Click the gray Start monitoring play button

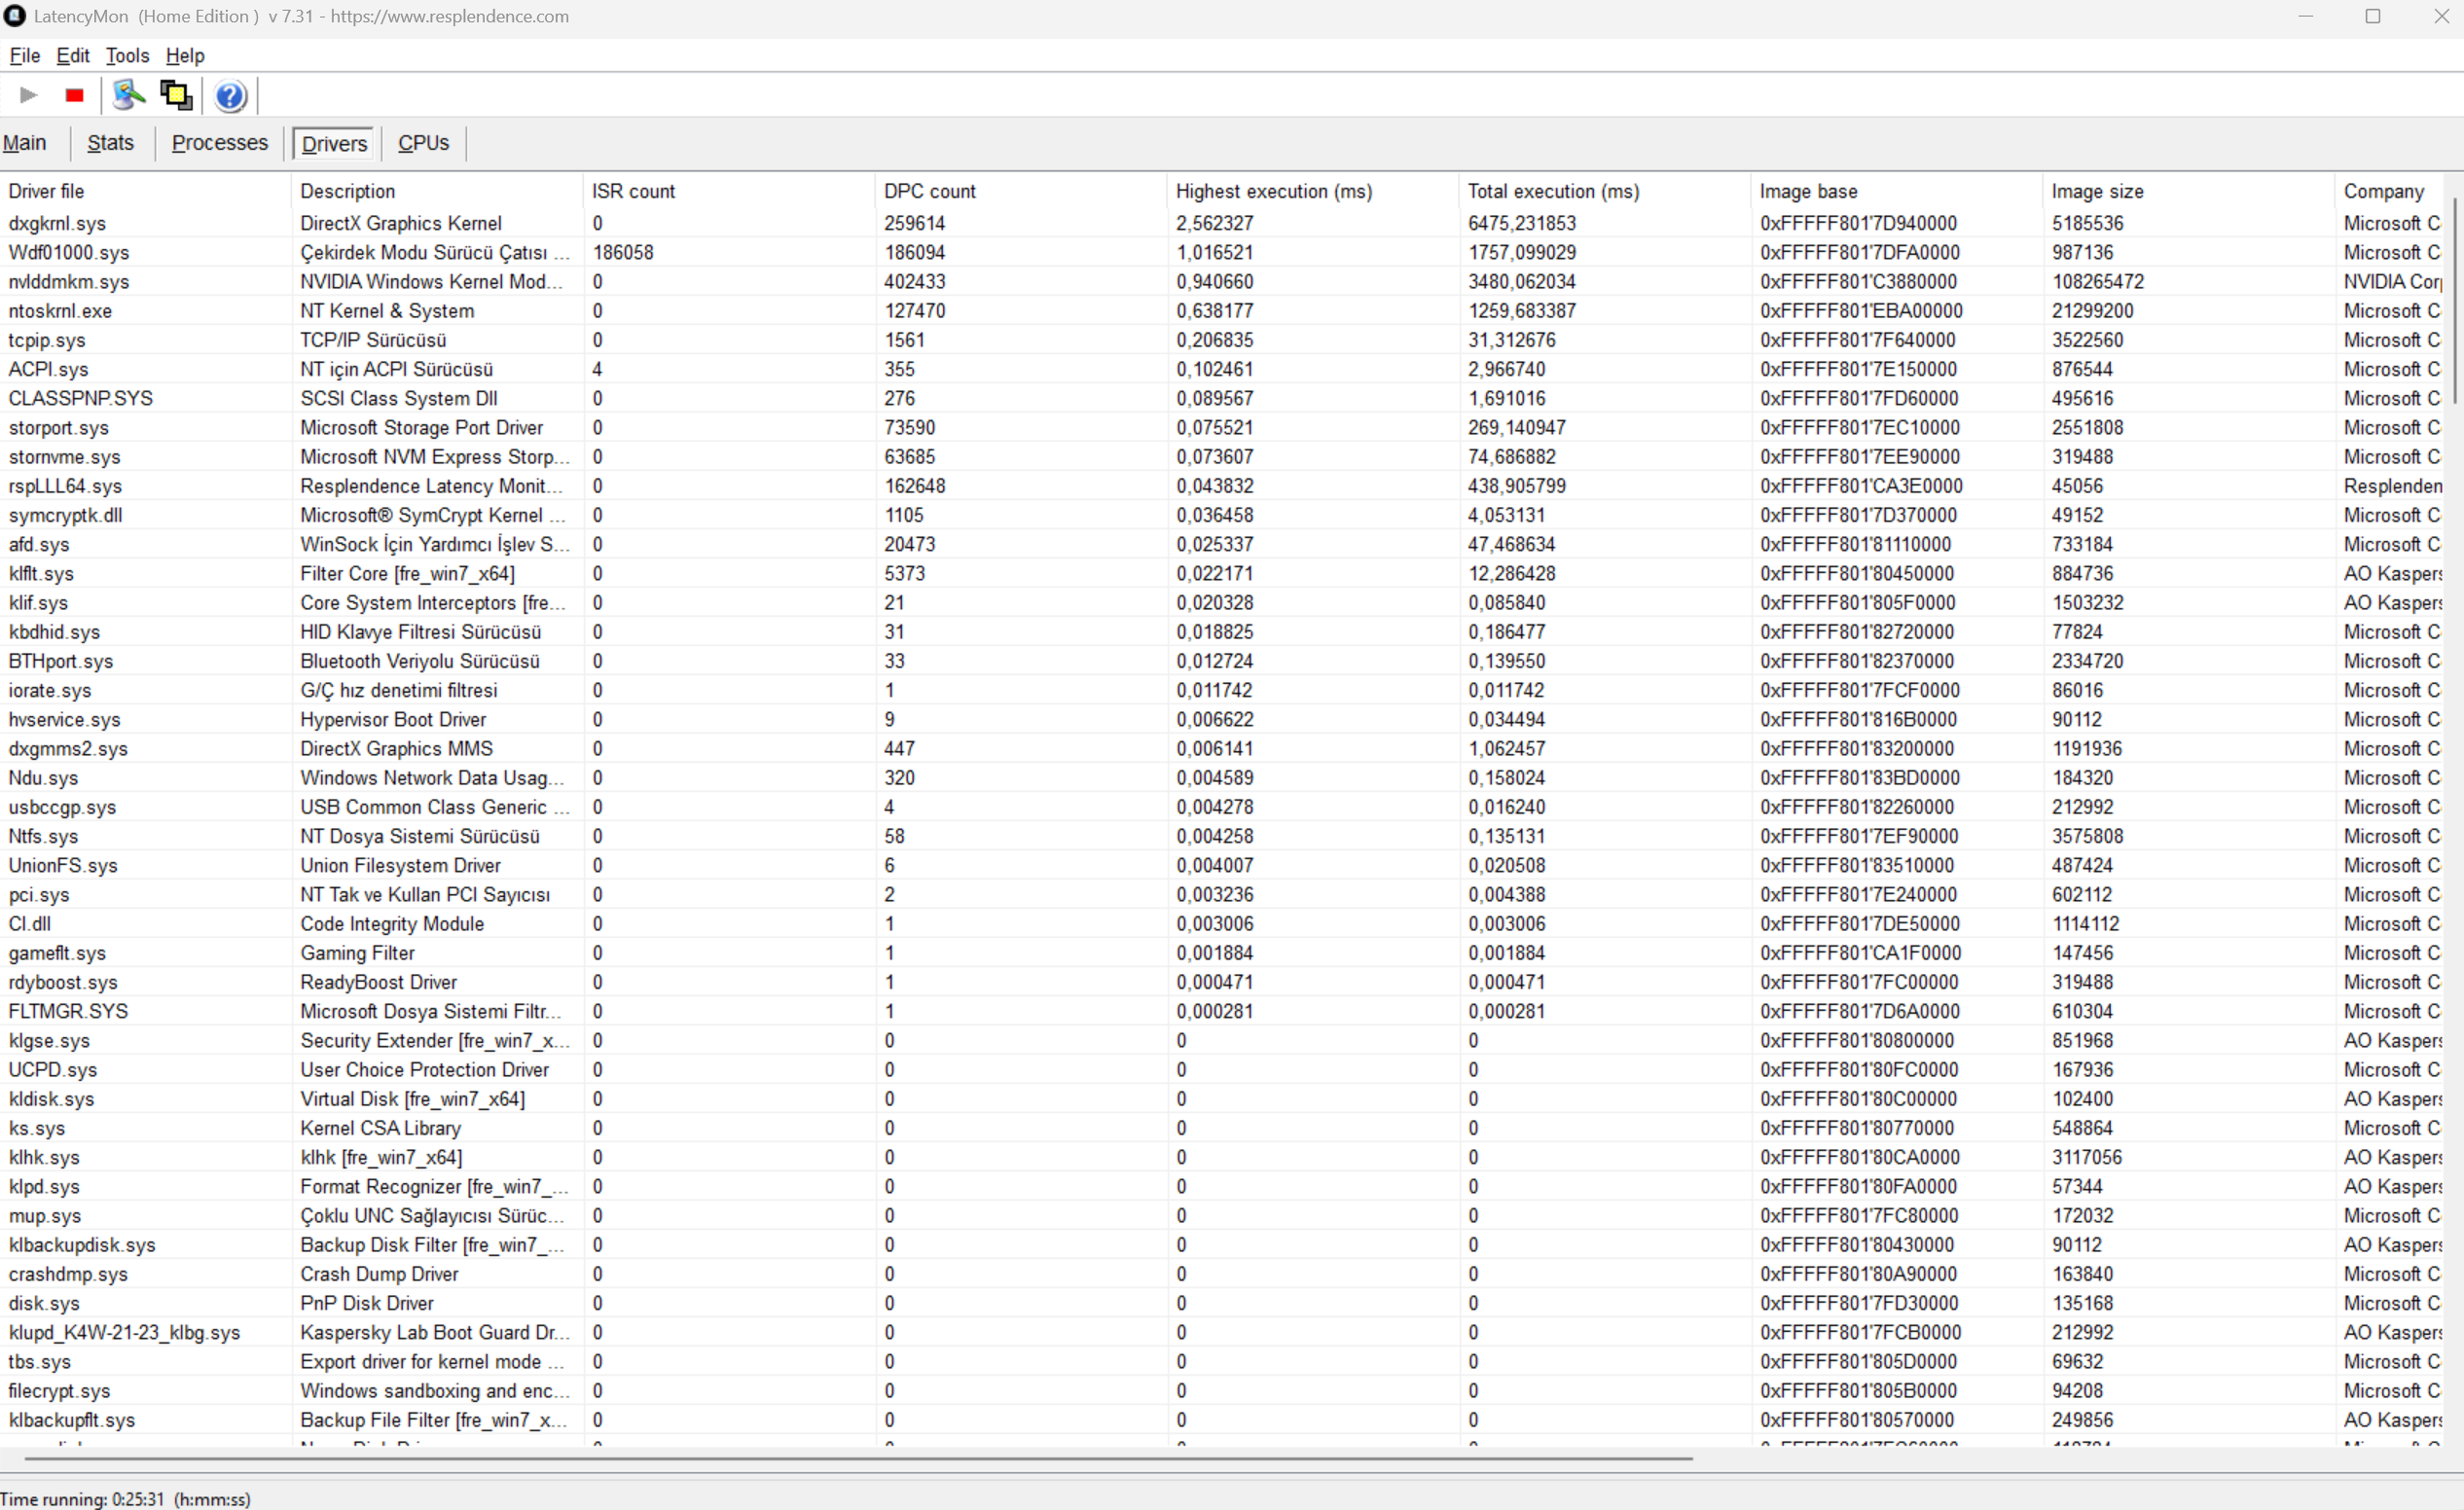click(x=28, y=95)
